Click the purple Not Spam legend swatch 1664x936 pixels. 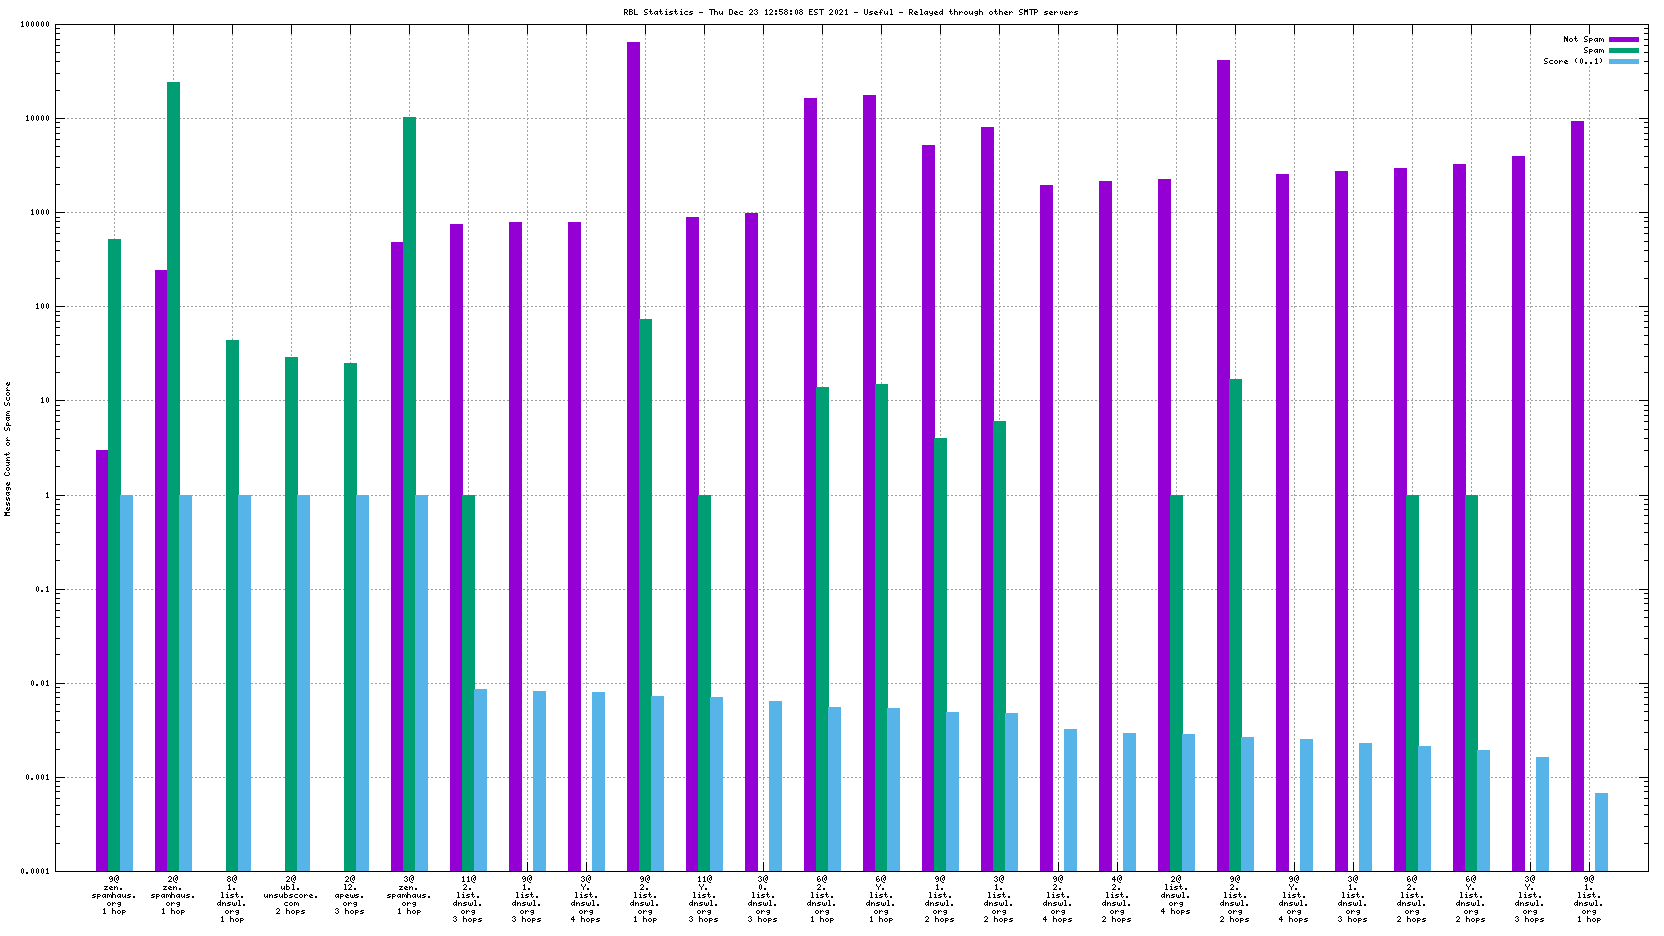1624,39
